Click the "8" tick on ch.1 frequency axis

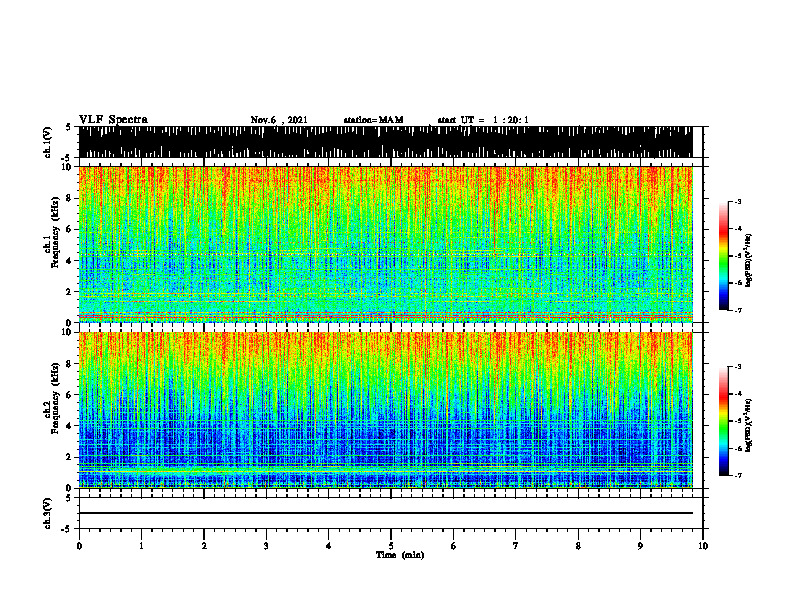click(69, 198)
